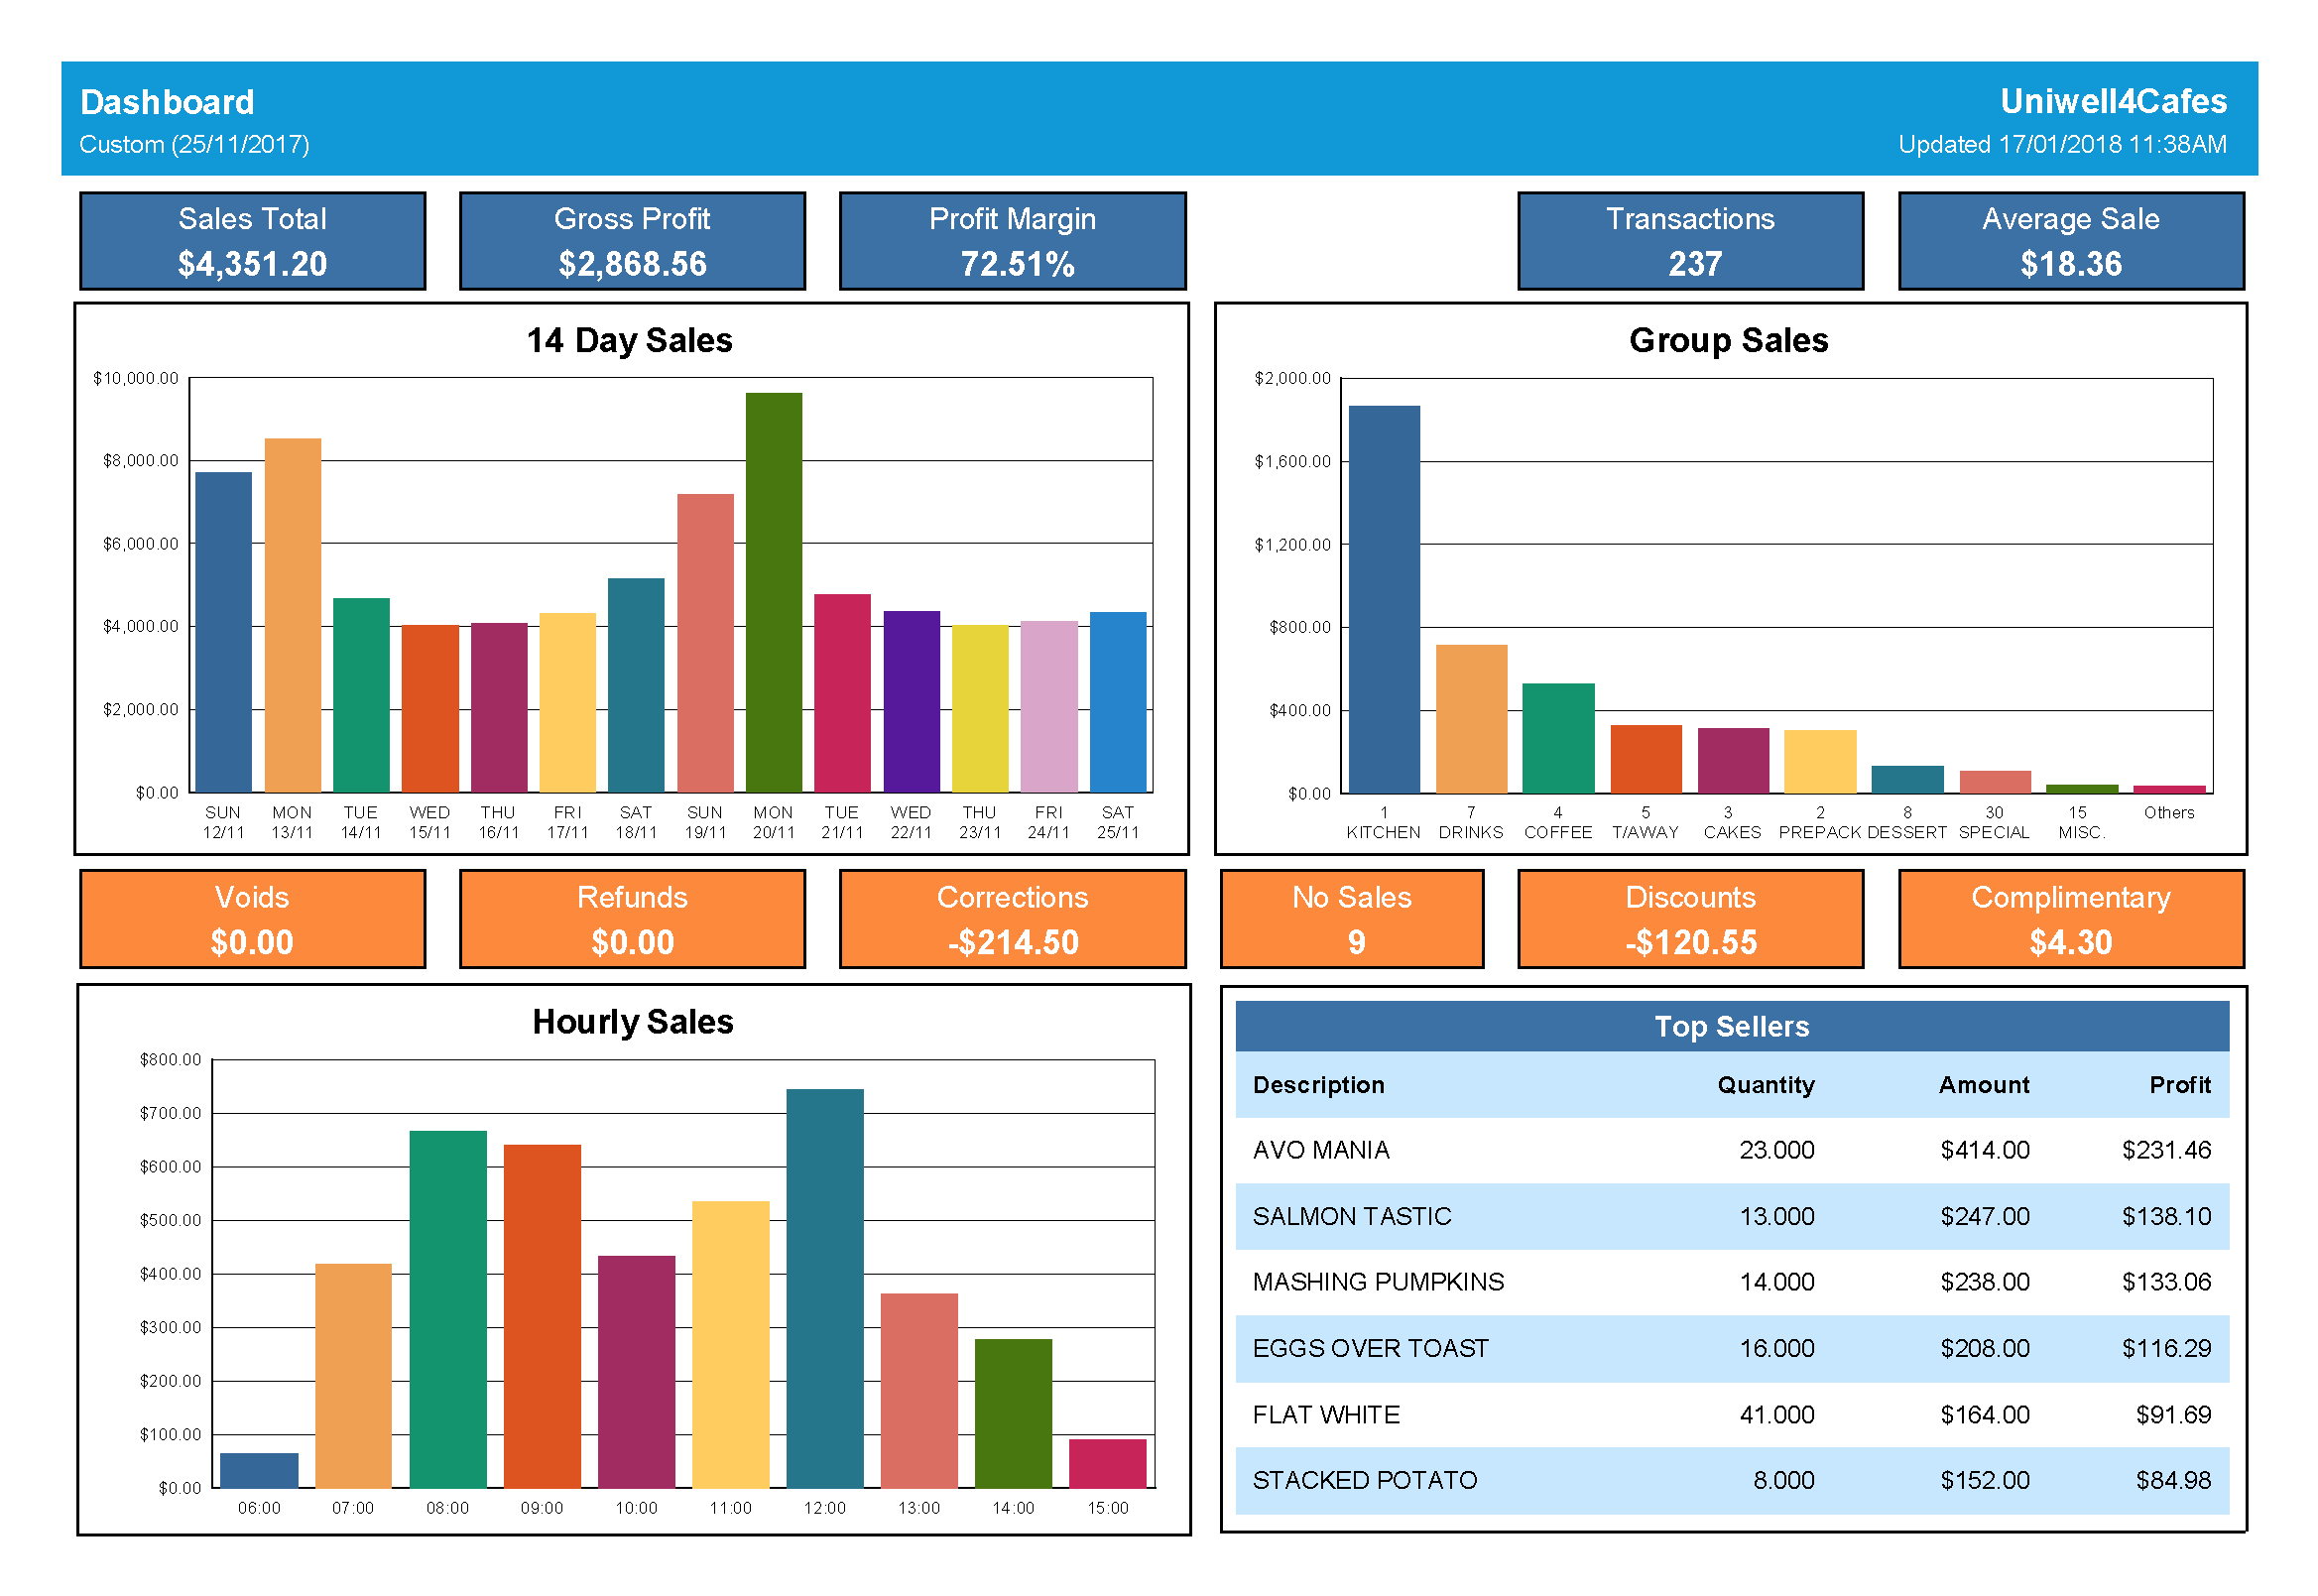Select the Gross Profit tile
Viewport: 2318px width, 1596px height.
pyautogui.click(x=632, y=241)
